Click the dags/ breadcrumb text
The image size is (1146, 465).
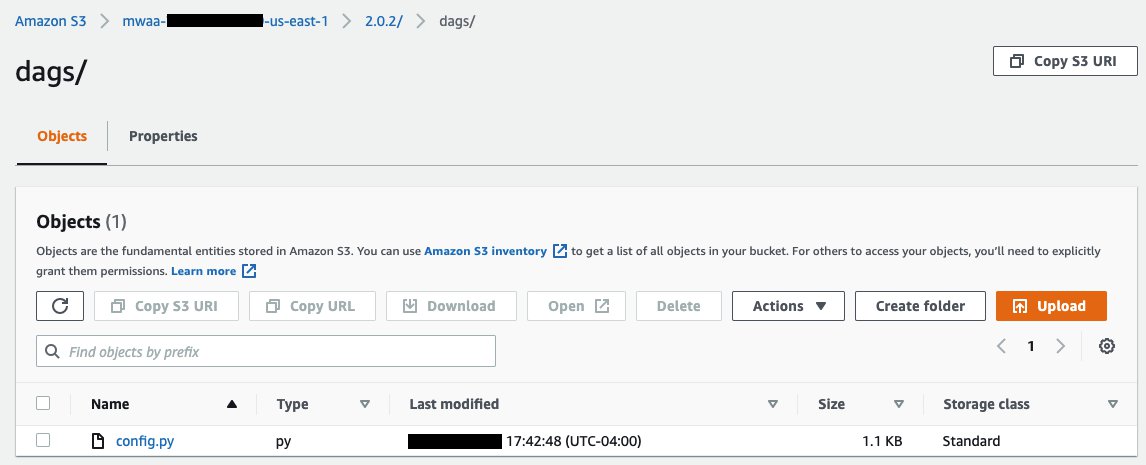click(x=457, y=21)
